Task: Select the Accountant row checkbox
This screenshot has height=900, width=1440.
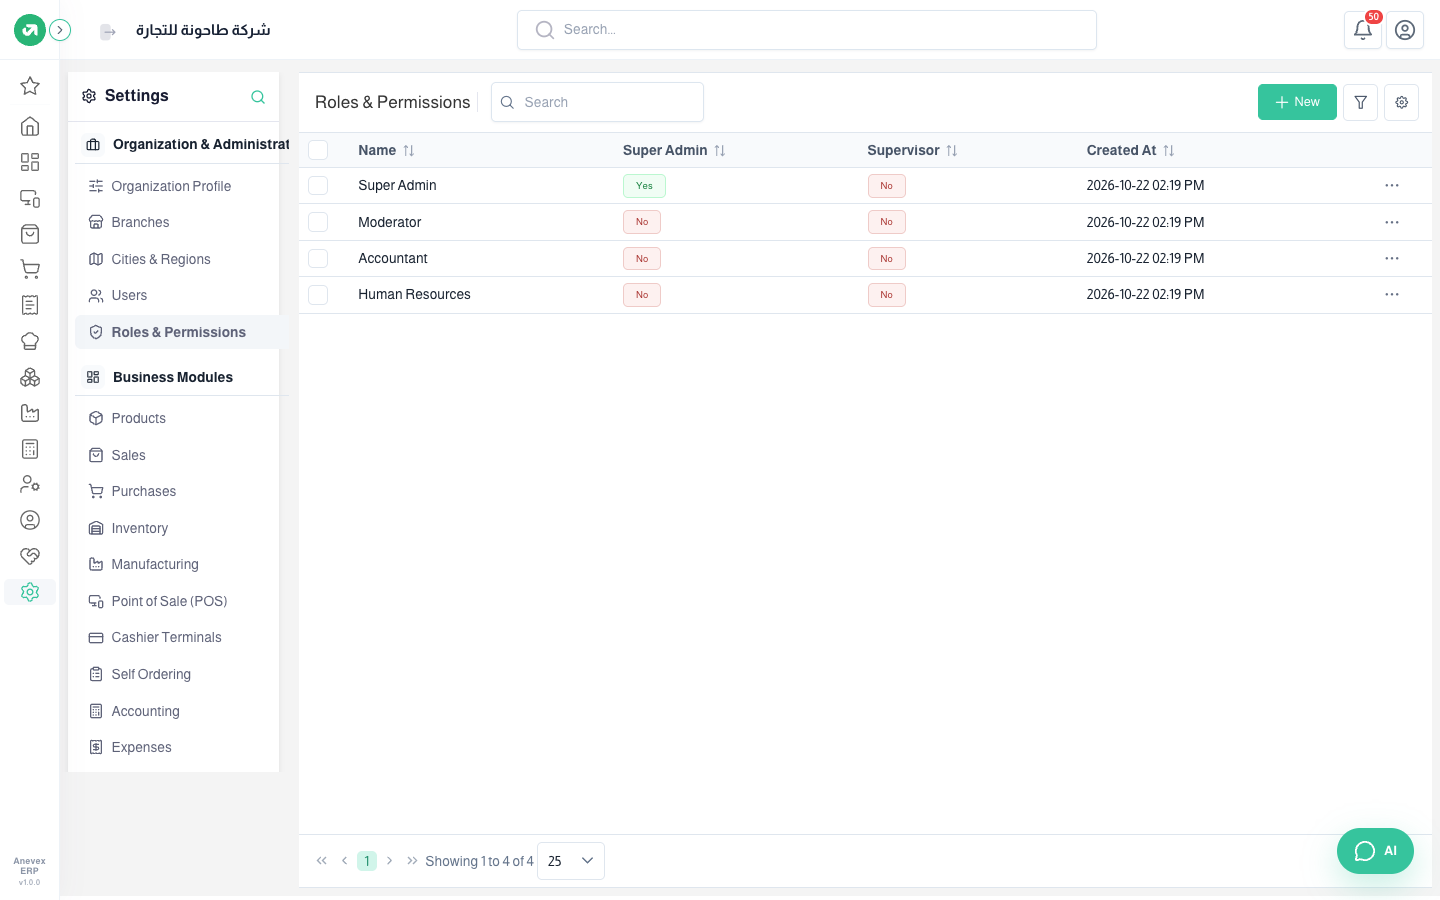Action: pyautogui.click(x=318, y=259)
